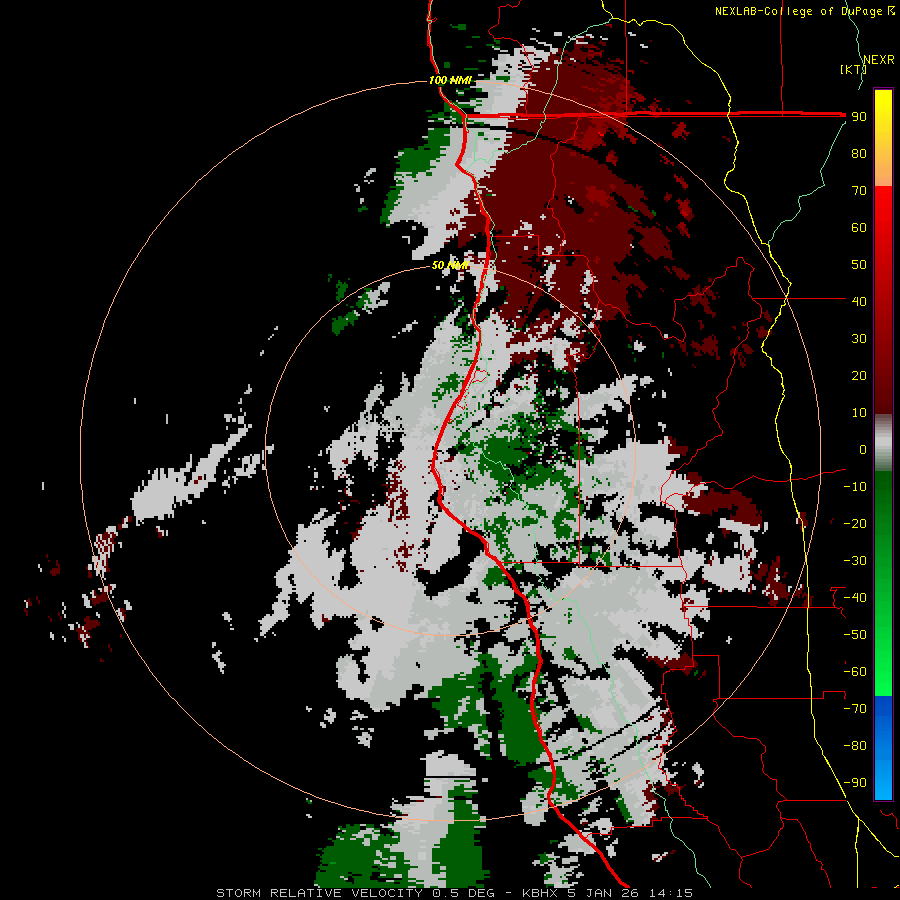Select the -60 value on the velocity scale

click(x=855, y=672)
